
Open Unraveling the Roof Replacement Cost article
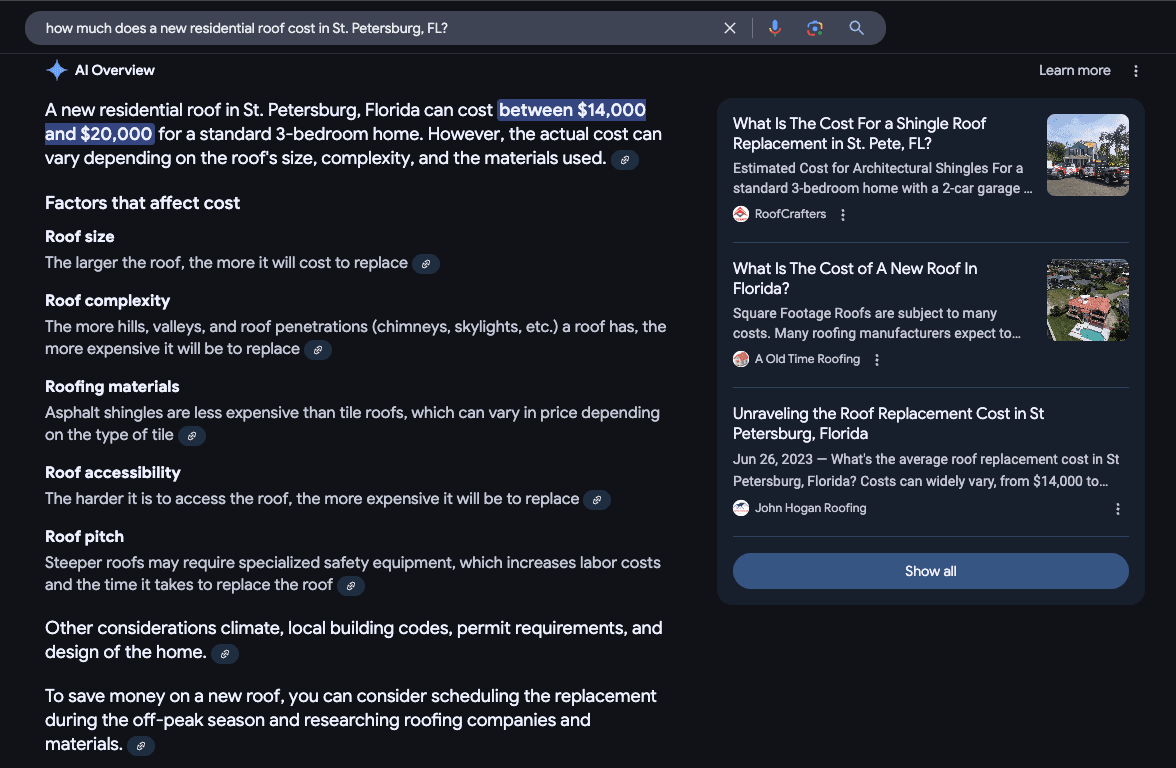[x=888, y=424]
